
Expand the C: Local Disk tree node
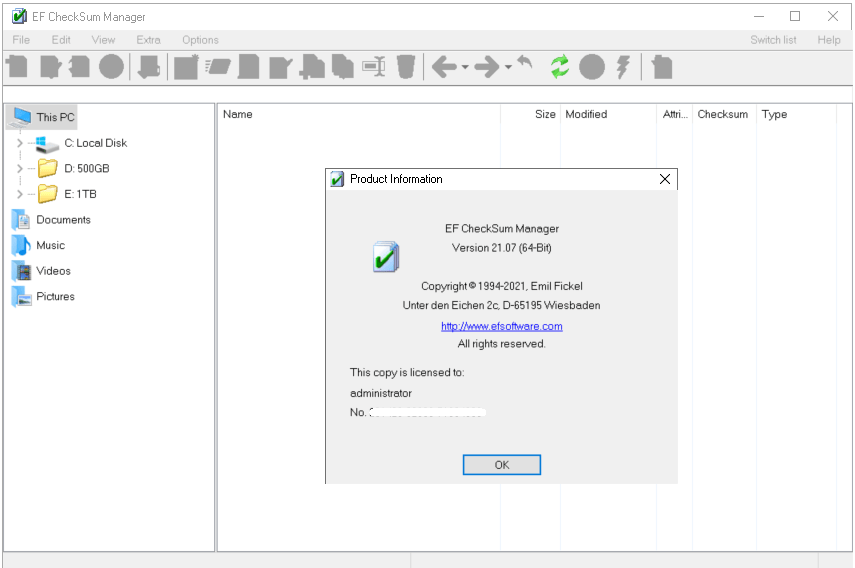20,143
